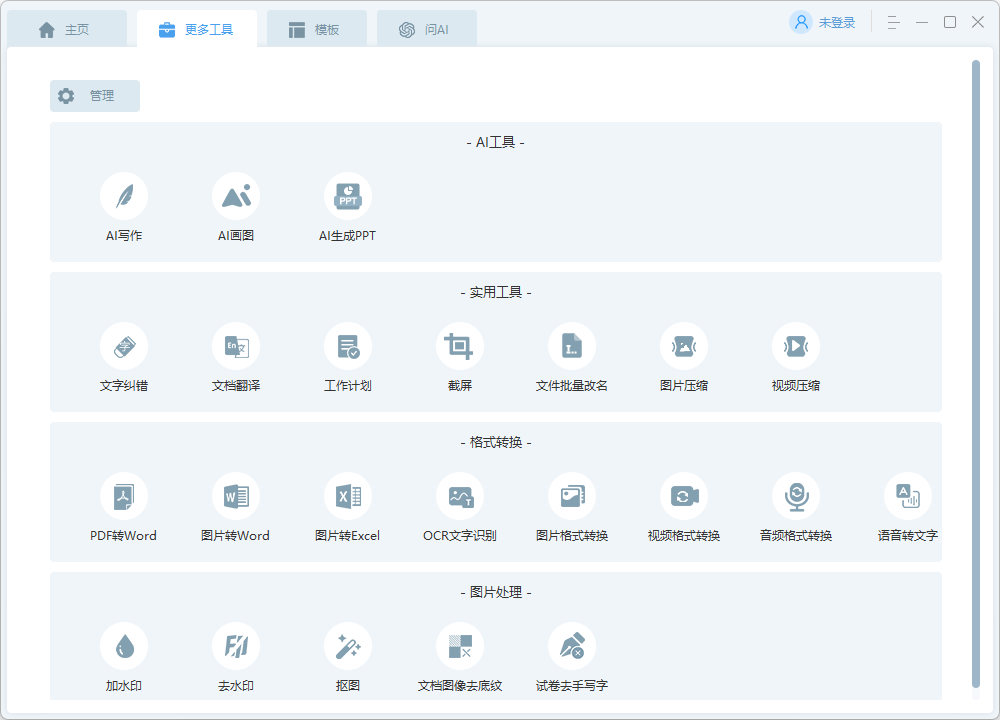Click the 图片处理 section heading

[496, 592]
